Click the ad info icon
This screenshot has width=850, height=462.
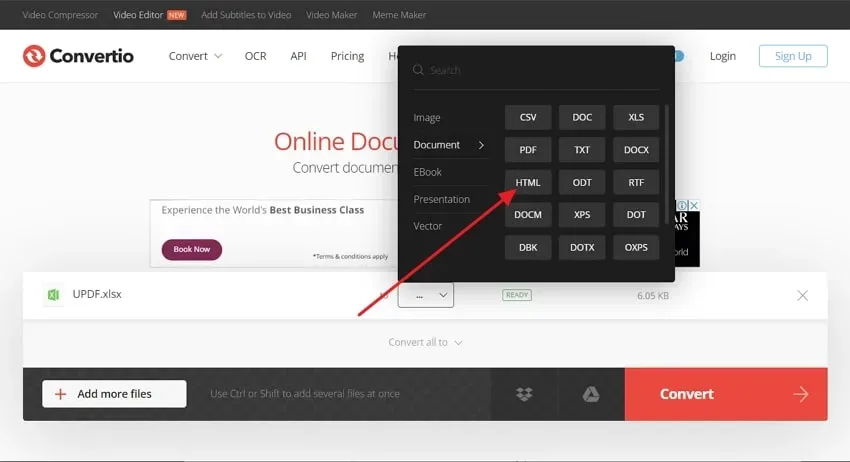[682, 206]
